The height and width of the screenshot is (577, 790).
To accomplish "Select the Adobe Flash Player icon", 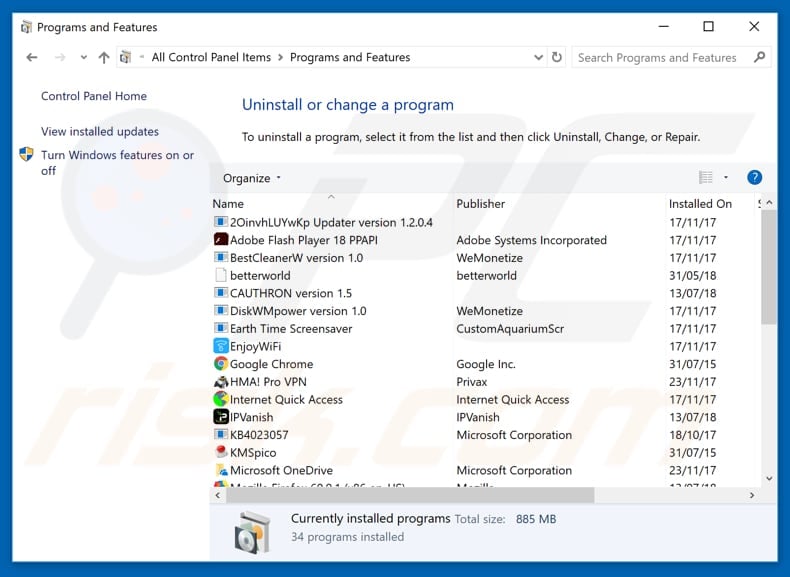I will (221, 239).
